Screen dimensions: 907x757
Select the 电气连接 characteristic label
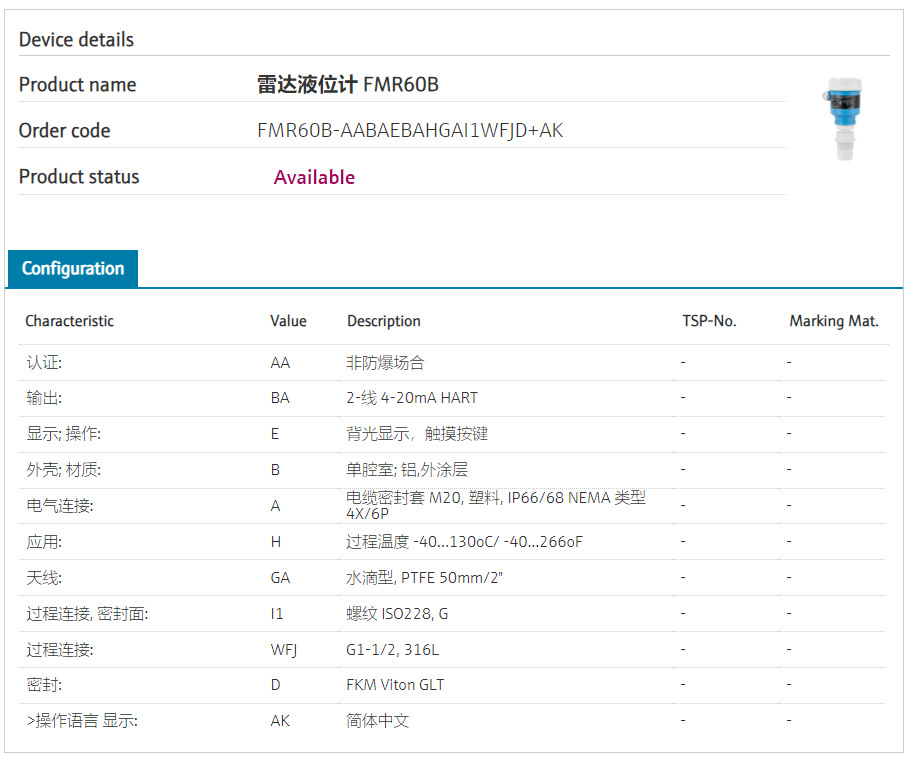click(x=60, y=506)
